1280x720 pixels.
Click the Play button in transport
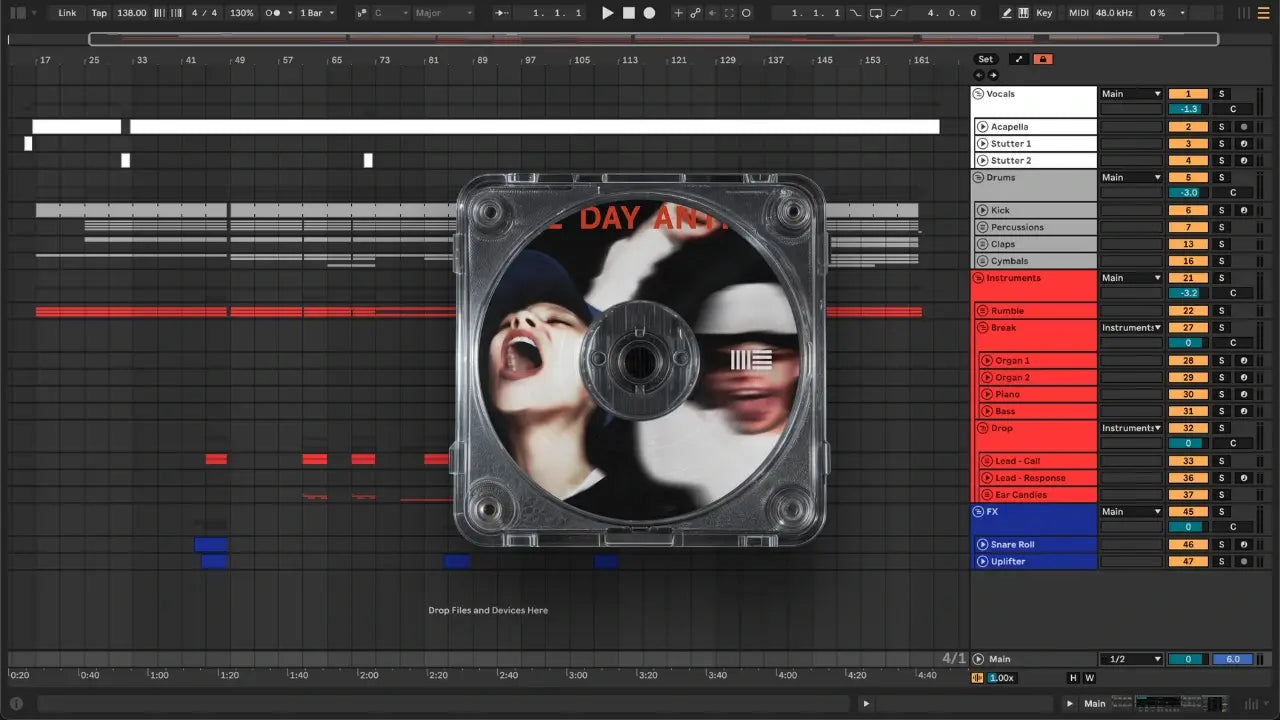coord(607,13)
